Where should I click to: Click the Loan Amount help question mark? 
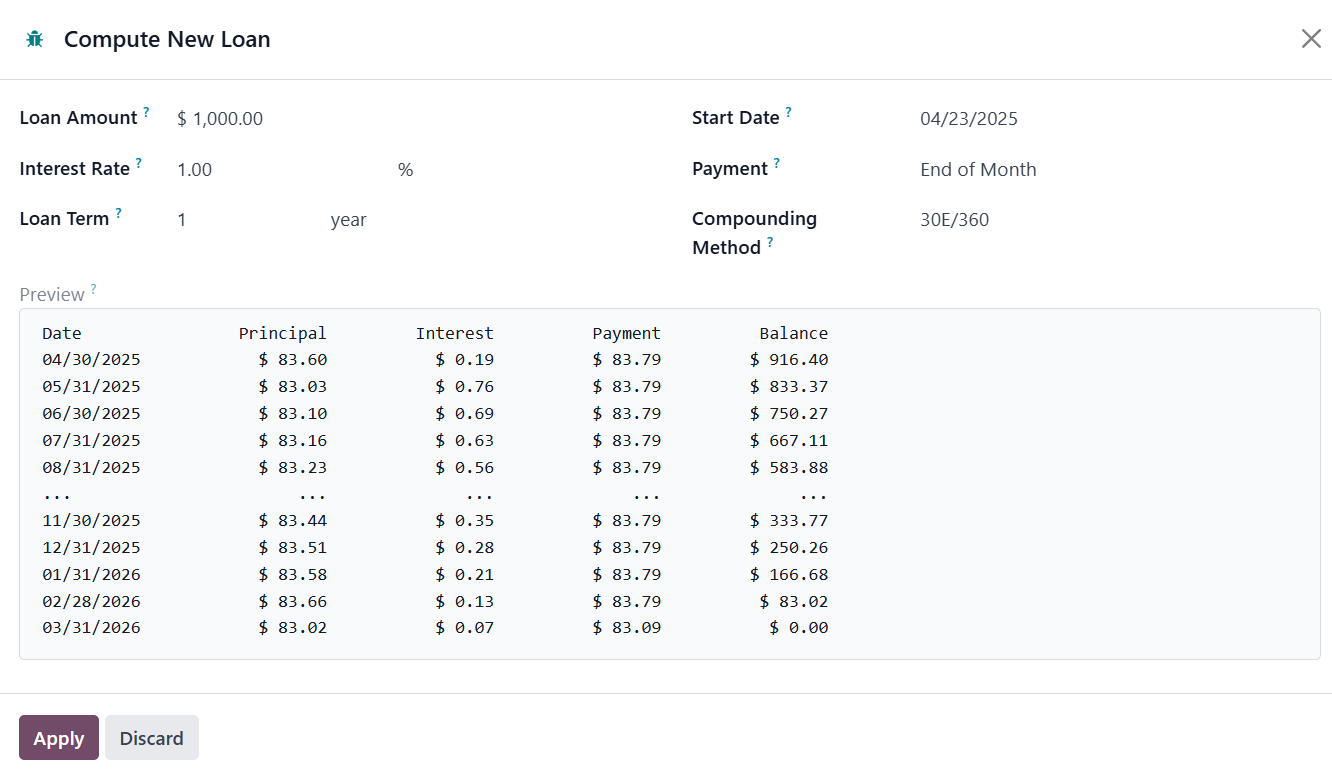point(146,112)
